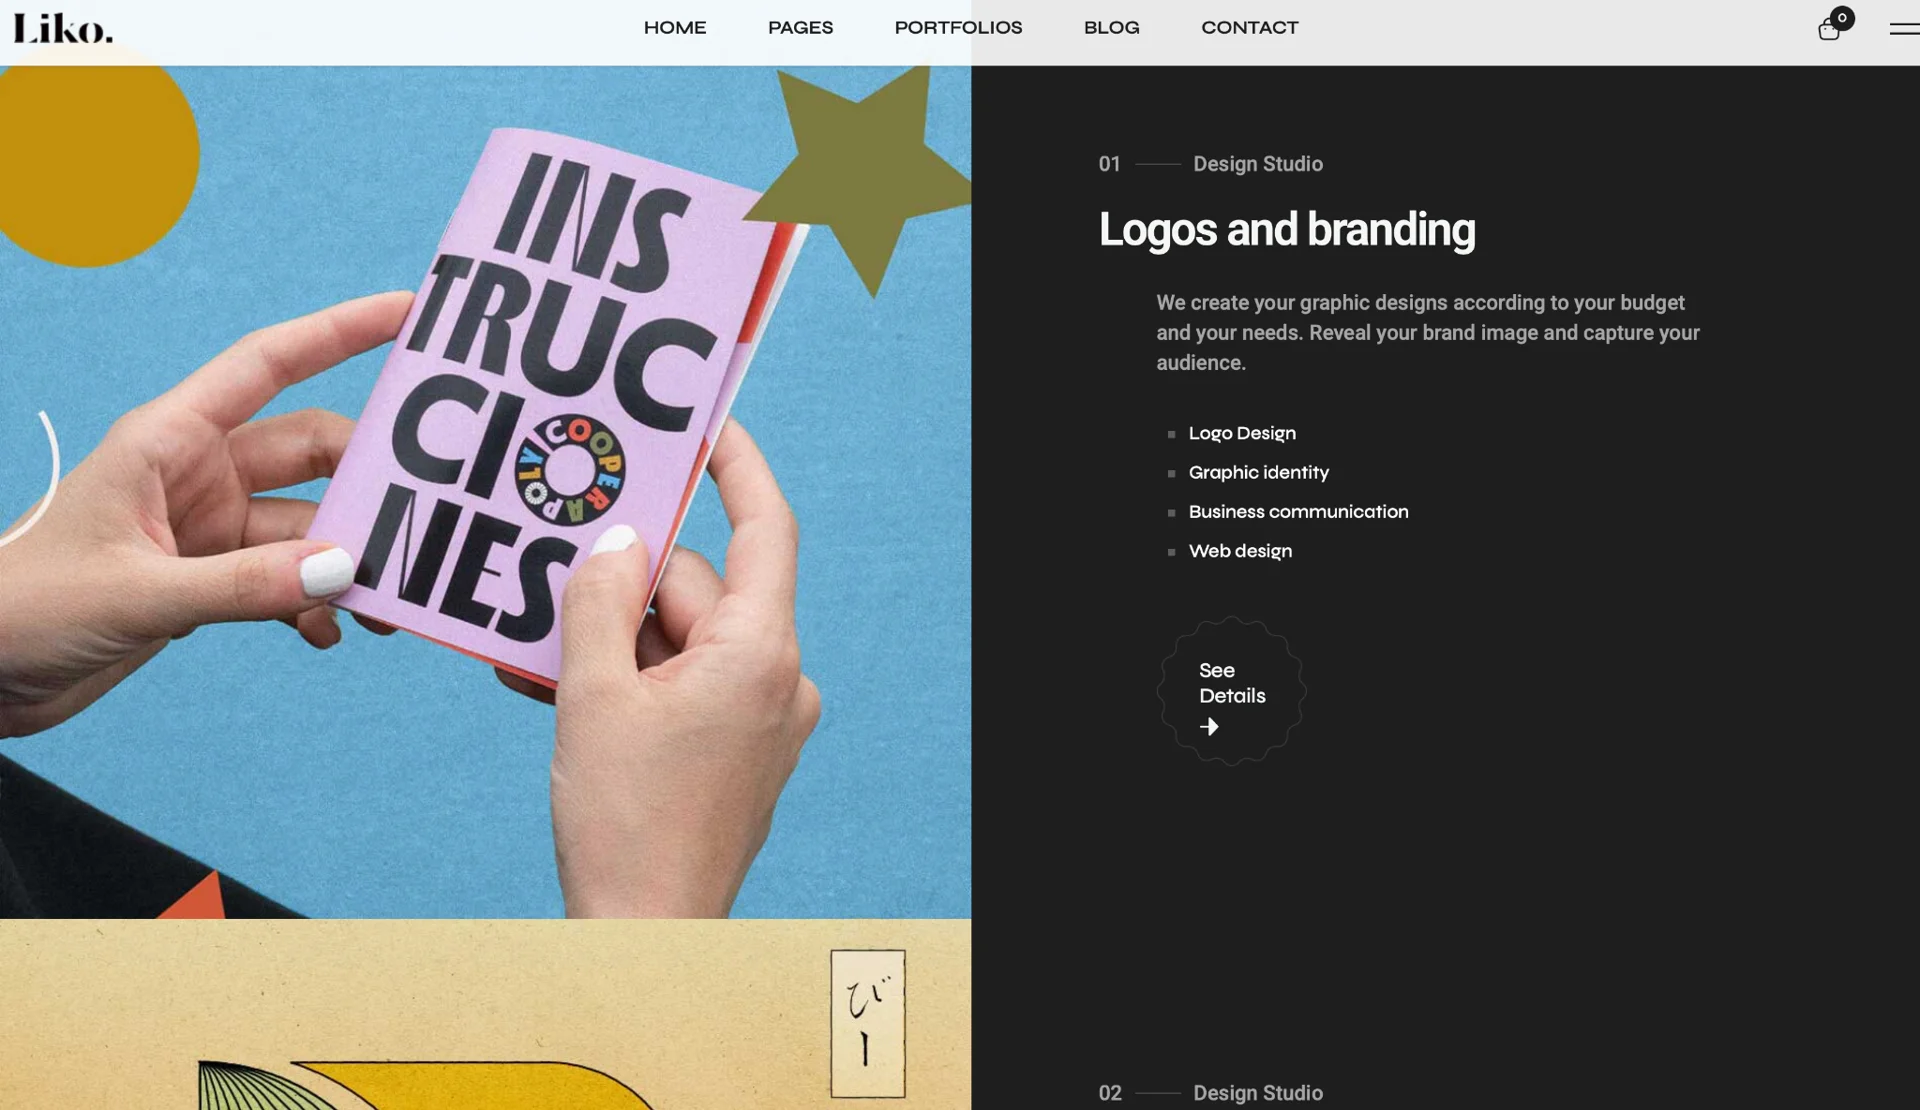Click the yellow Japanese illustration image
The image size is (1920, 1110).
pos(485,1015)
